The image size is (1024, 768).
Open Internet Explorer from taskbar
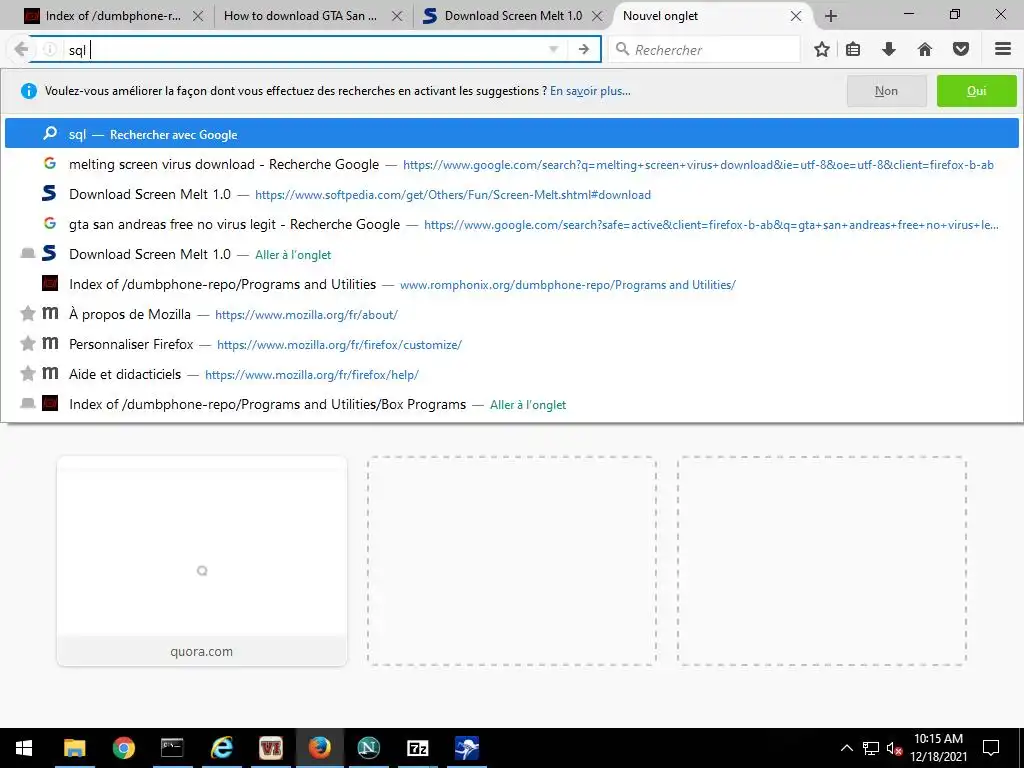(x=221, y=748)
